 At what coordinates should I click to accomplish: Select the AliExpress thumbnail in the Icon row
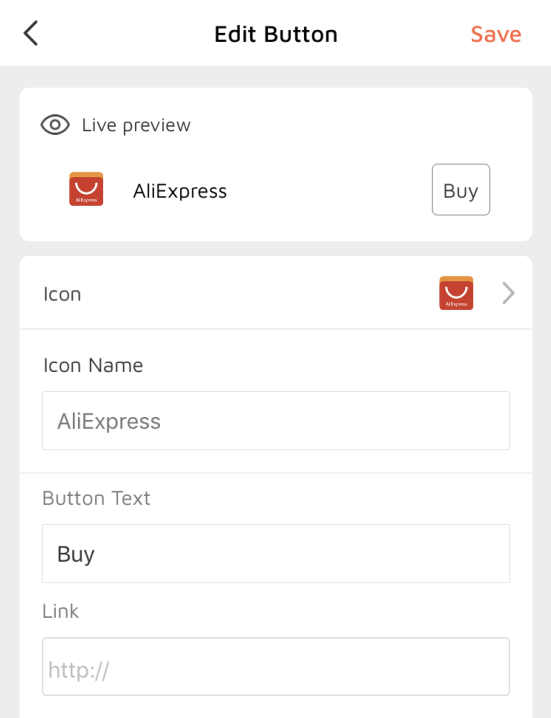[456, 293]
